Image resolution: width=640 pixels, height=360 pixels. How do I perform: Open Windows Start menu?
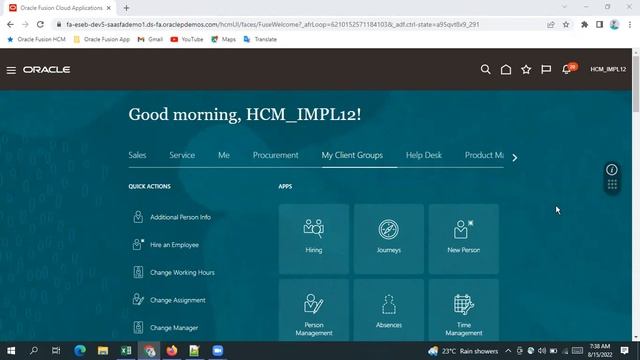tap(11, 351)
